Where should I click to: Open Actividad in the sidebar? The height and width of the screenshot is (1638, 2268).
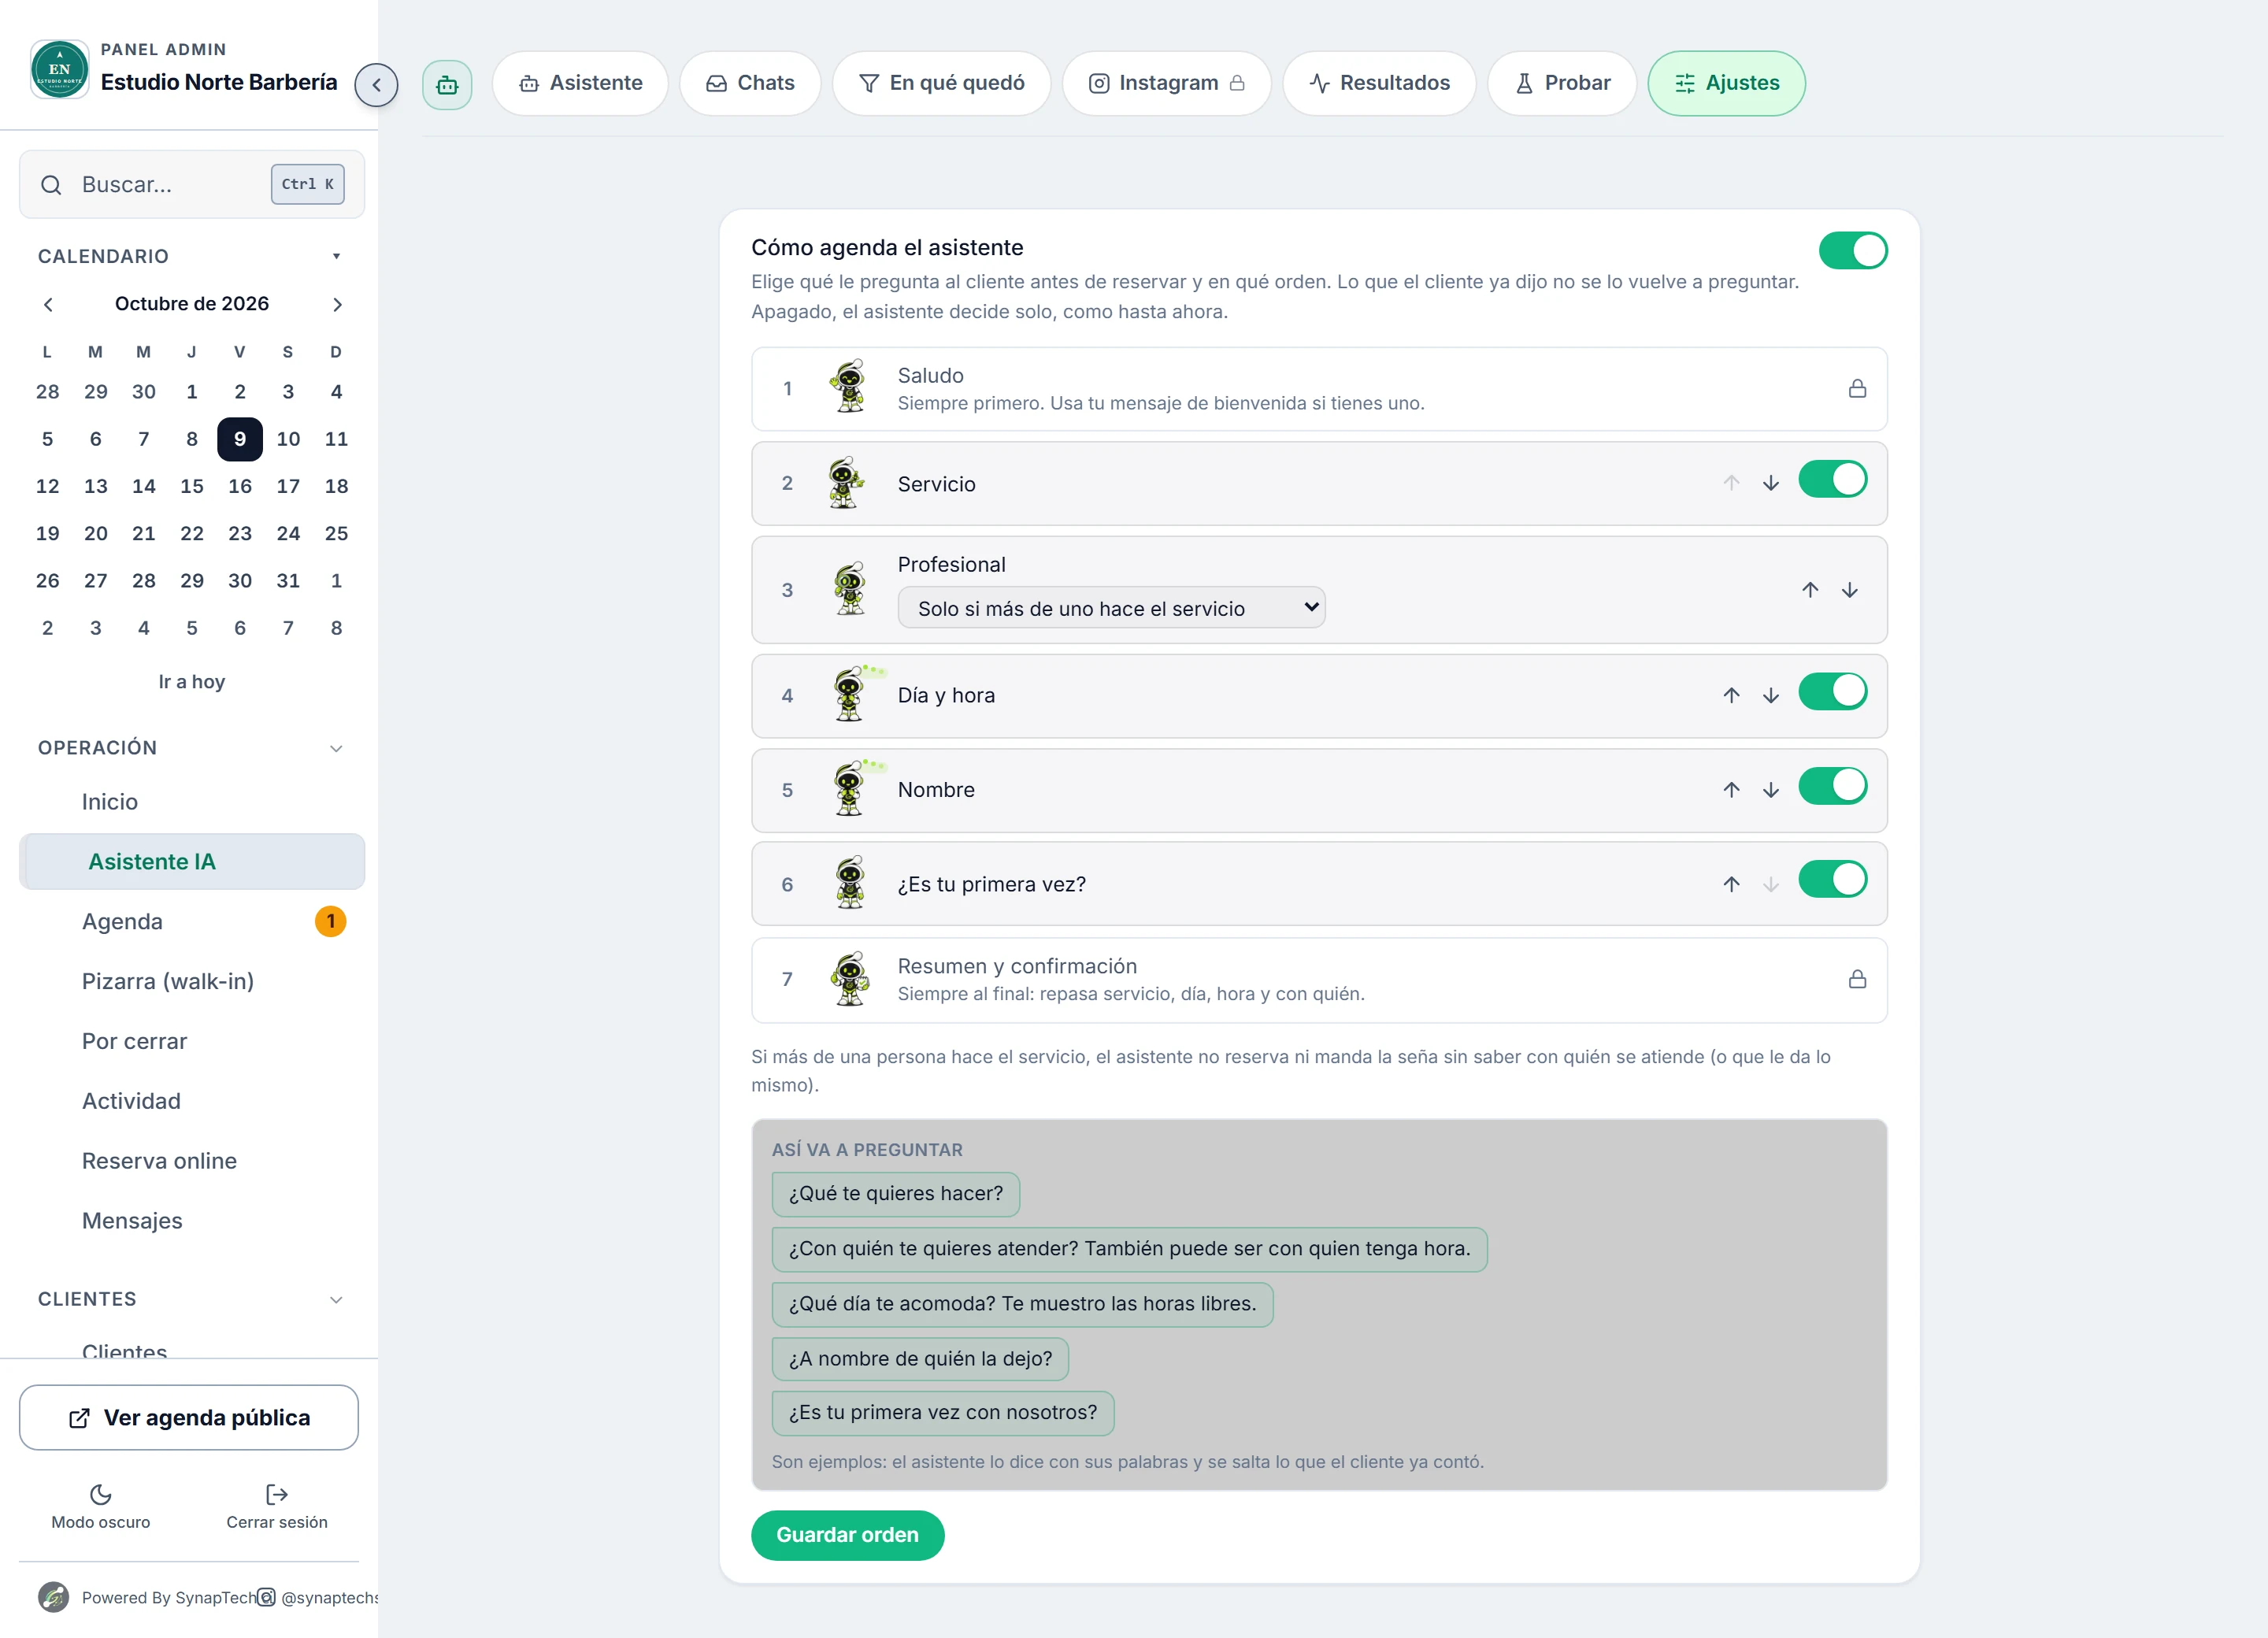[x=192, y=1101]
